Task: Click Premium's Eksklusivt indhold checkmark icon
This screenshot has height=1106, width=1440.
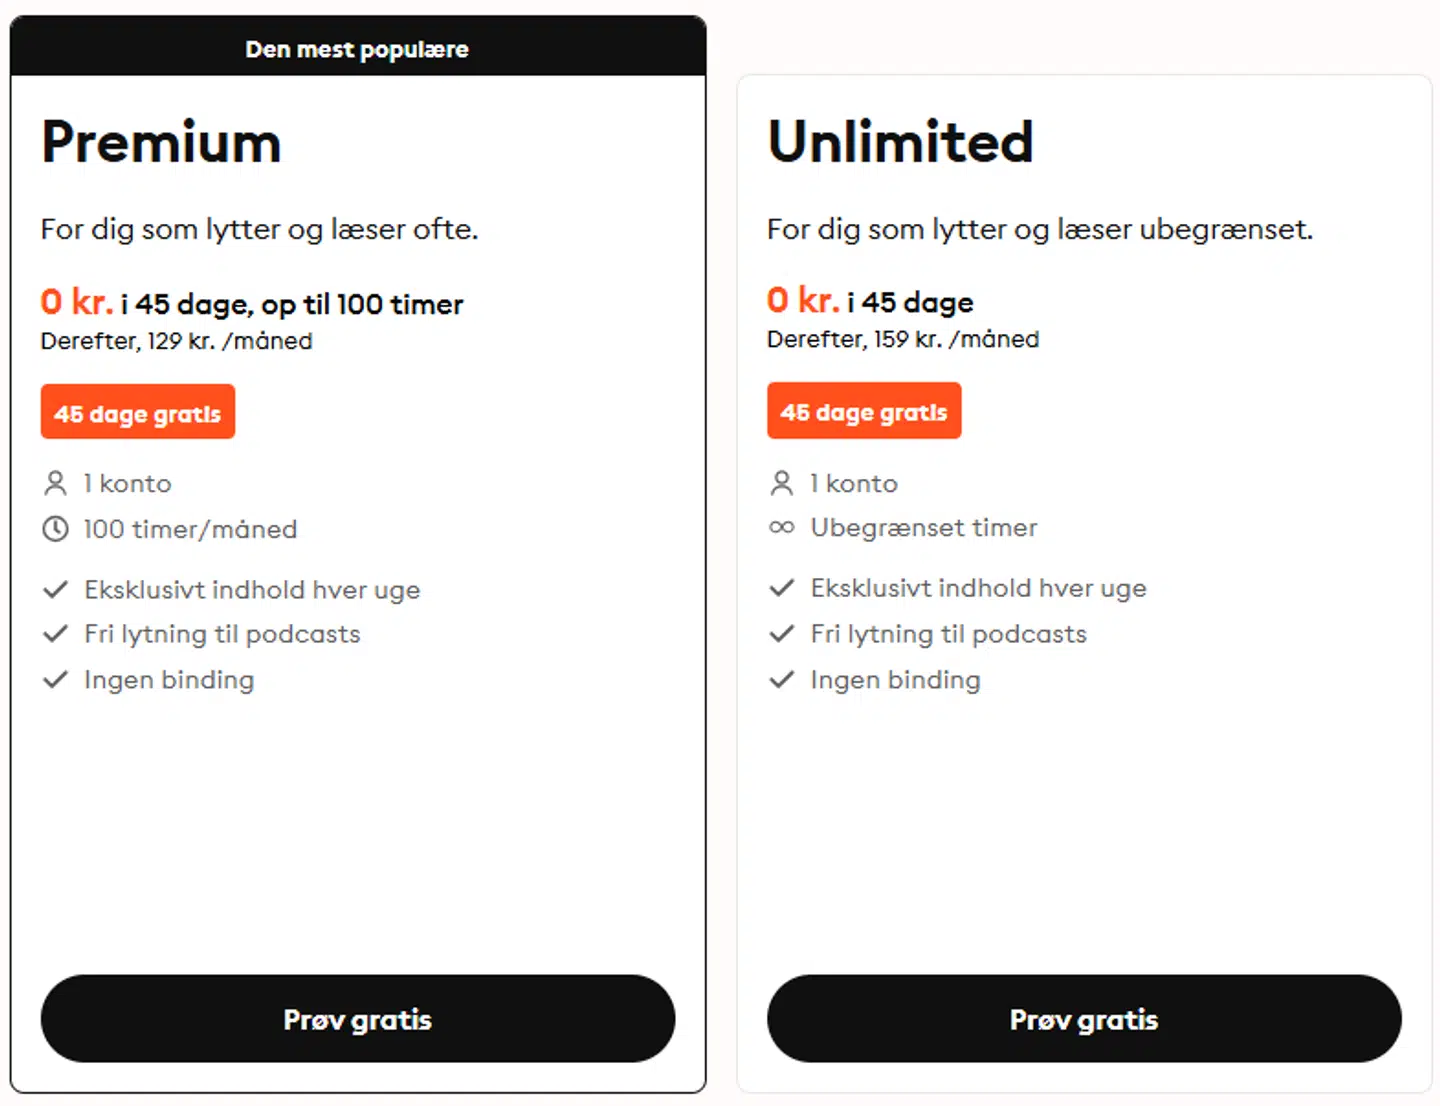Action: coord(55,589)
